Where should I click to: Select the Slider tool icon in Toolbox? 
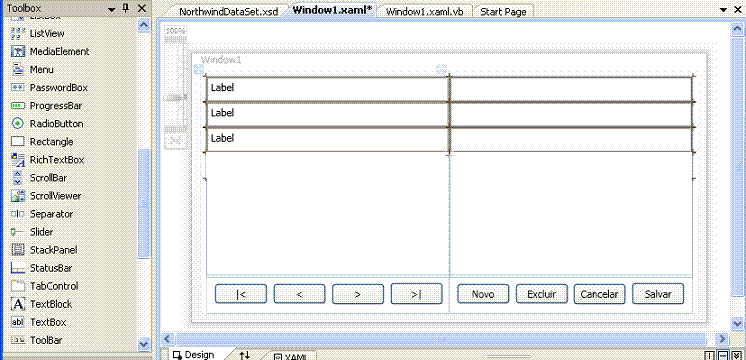(x=18, y=232)
